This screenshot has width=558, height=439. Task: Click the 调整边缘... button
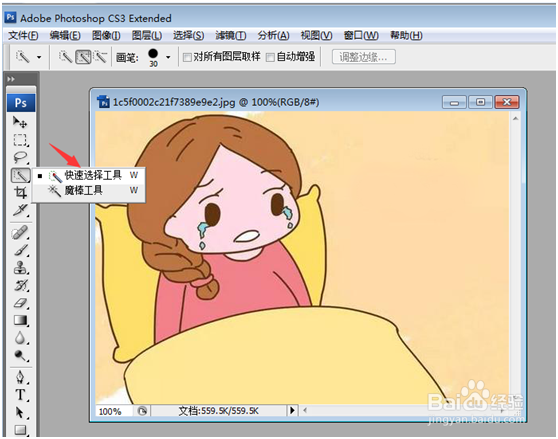(x=363, y=57)
